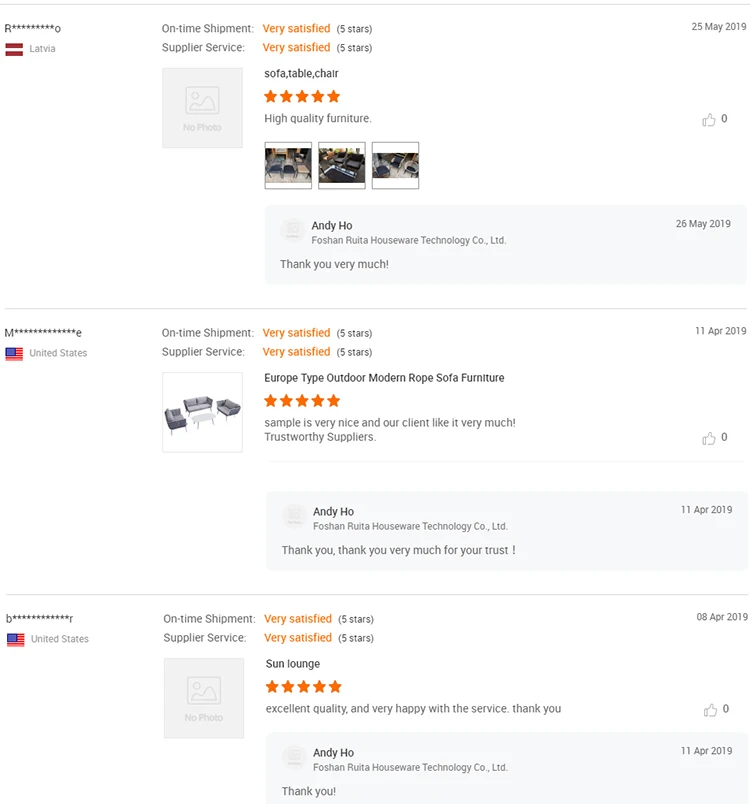Click the five-star rating under sofa,table,chair
This screenshot has height=804, width=750.
pyautogui.click(x=302, y=97)
